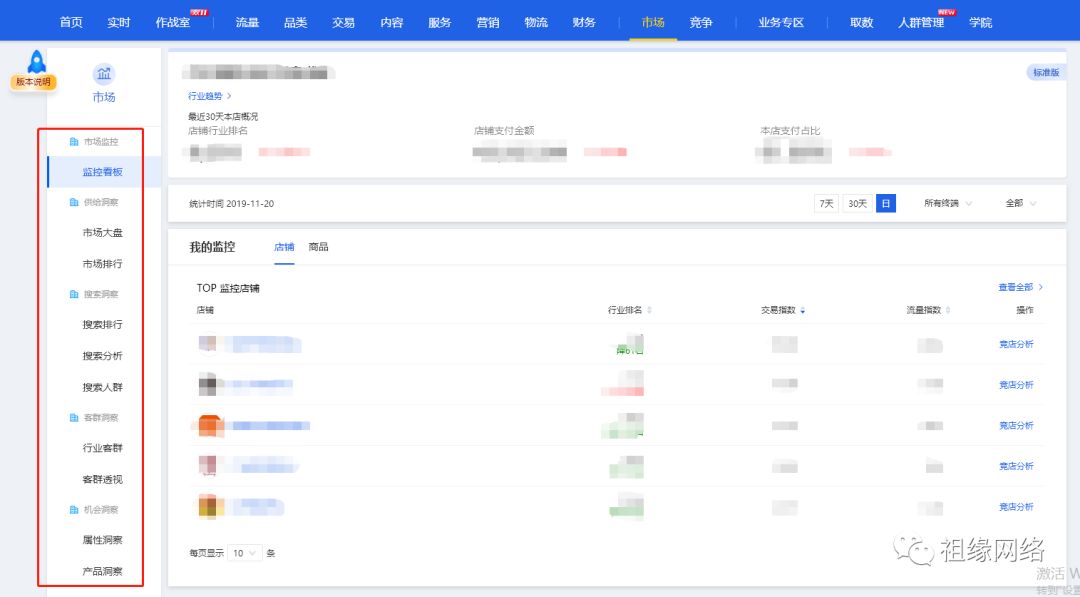1080x597 pixels.
Task: Open 竞争 in top navigation
Action: 701,23
